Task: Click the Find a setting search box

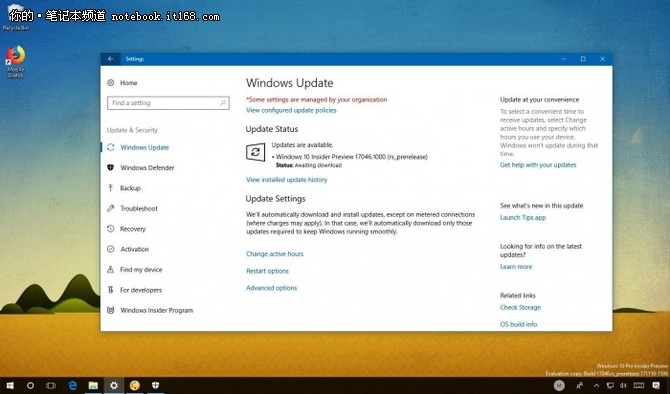Action: click(168, 103)
